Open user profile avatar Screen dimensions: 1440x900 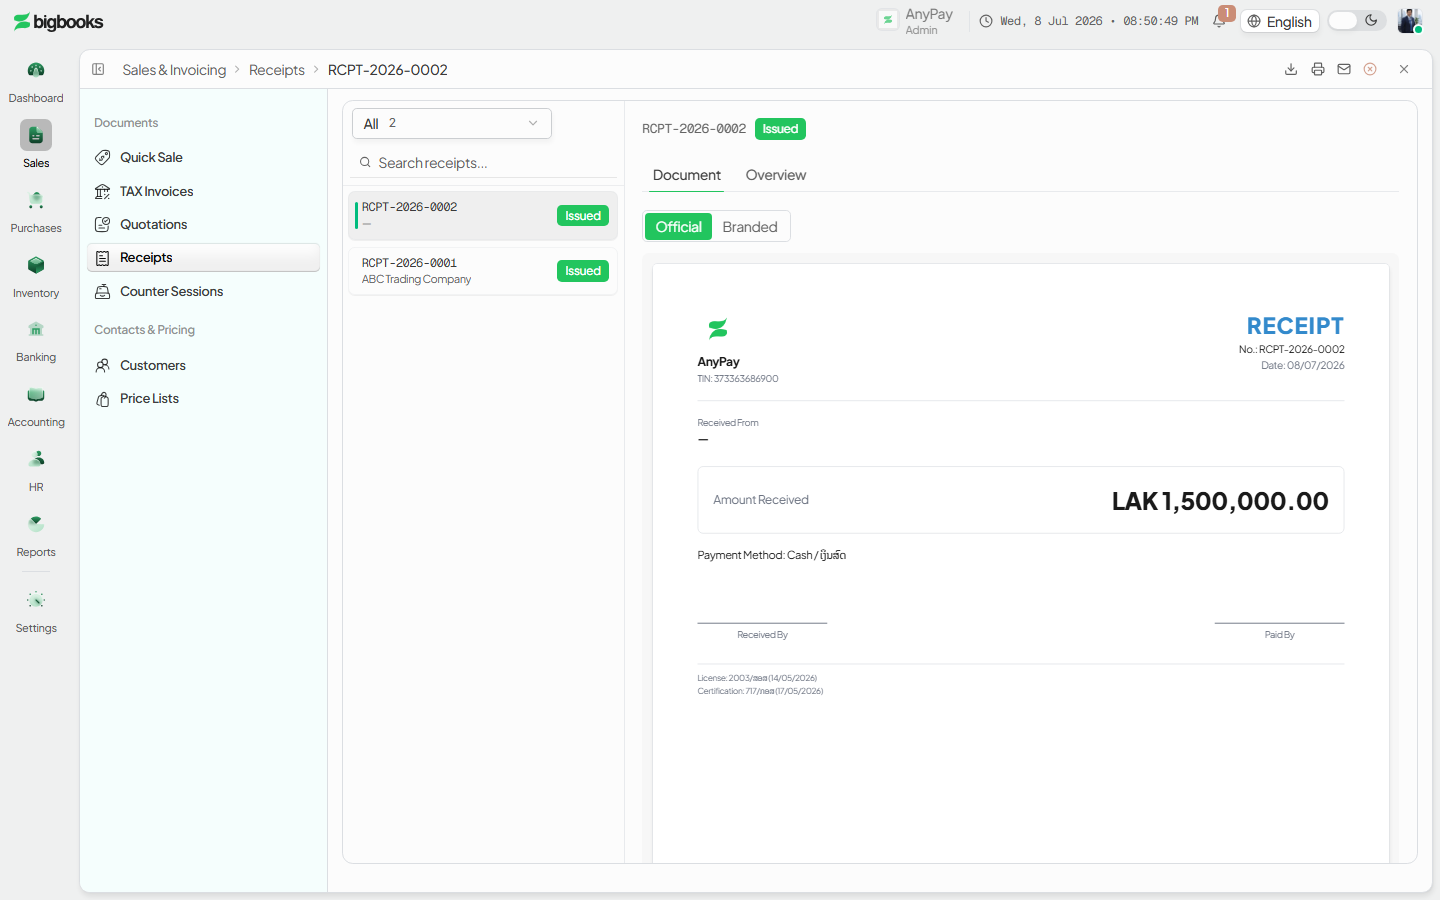(x=1409, y=21)
